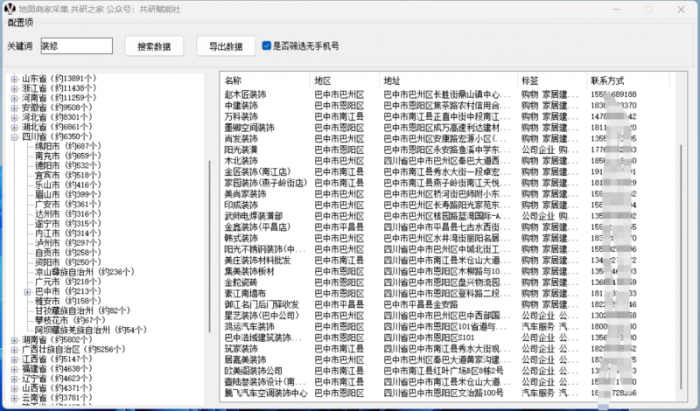Expand the 广西壮族自治区 node
This screenshot has height=411, width=700.
click(14, 349)
